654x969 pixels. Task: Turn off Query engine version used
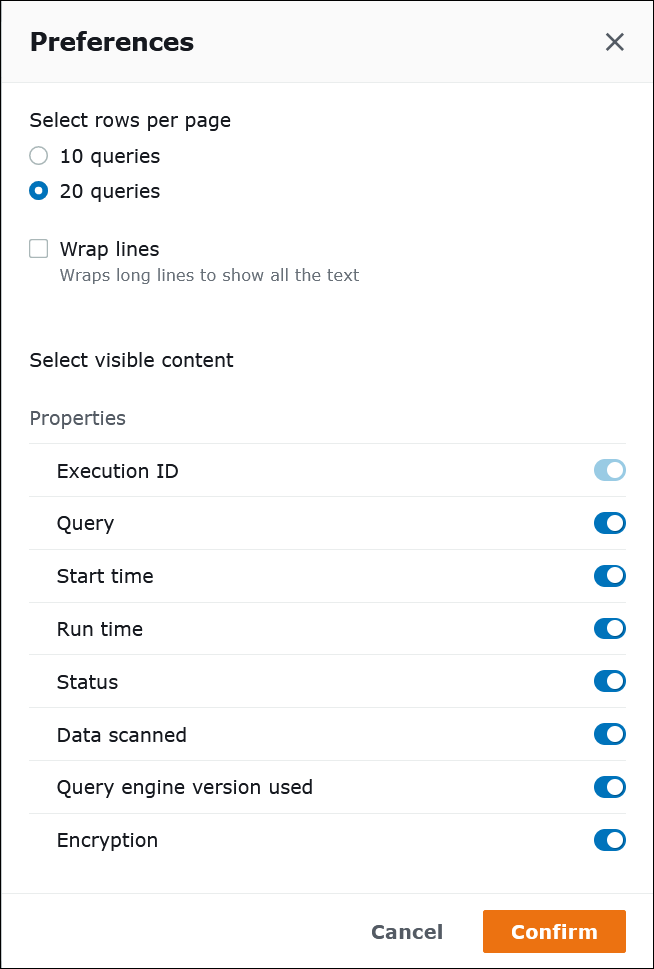(x=610, y=787)
